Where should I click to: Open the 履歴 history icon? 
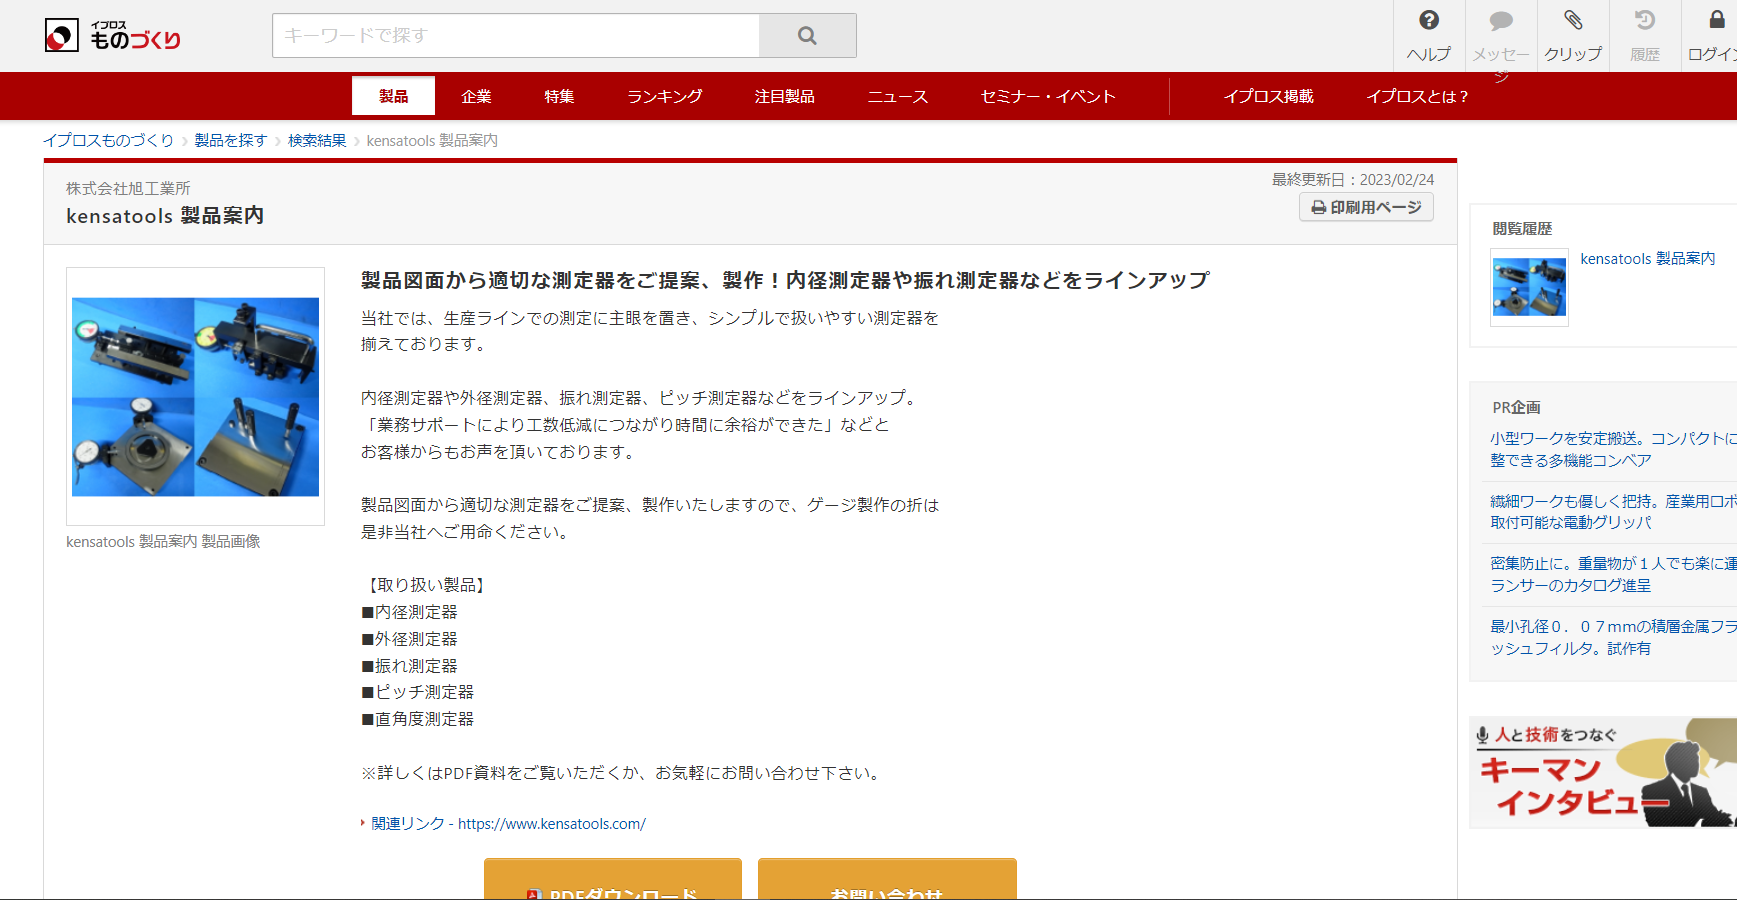click(x=1645, y=36)
